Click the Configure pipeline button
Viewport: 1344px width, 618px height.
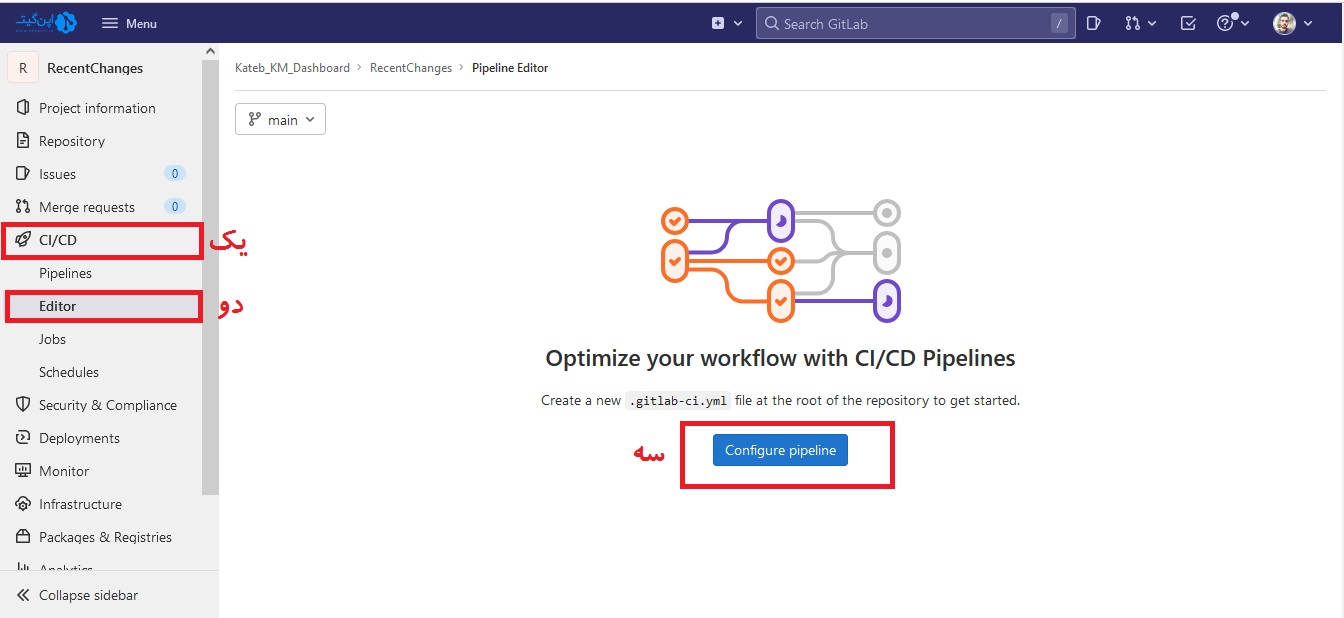click(780, 450)
